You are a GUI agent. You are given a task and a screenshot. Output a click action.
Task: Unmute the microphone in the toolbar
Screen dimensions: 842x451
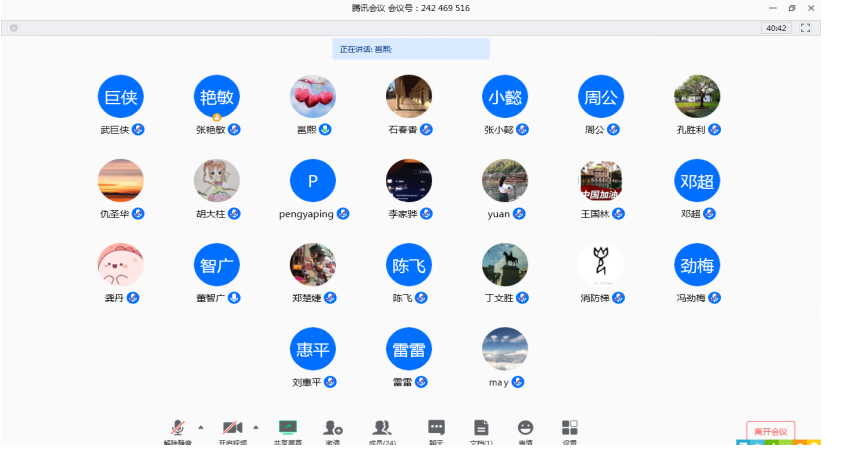tap(177, 428)
